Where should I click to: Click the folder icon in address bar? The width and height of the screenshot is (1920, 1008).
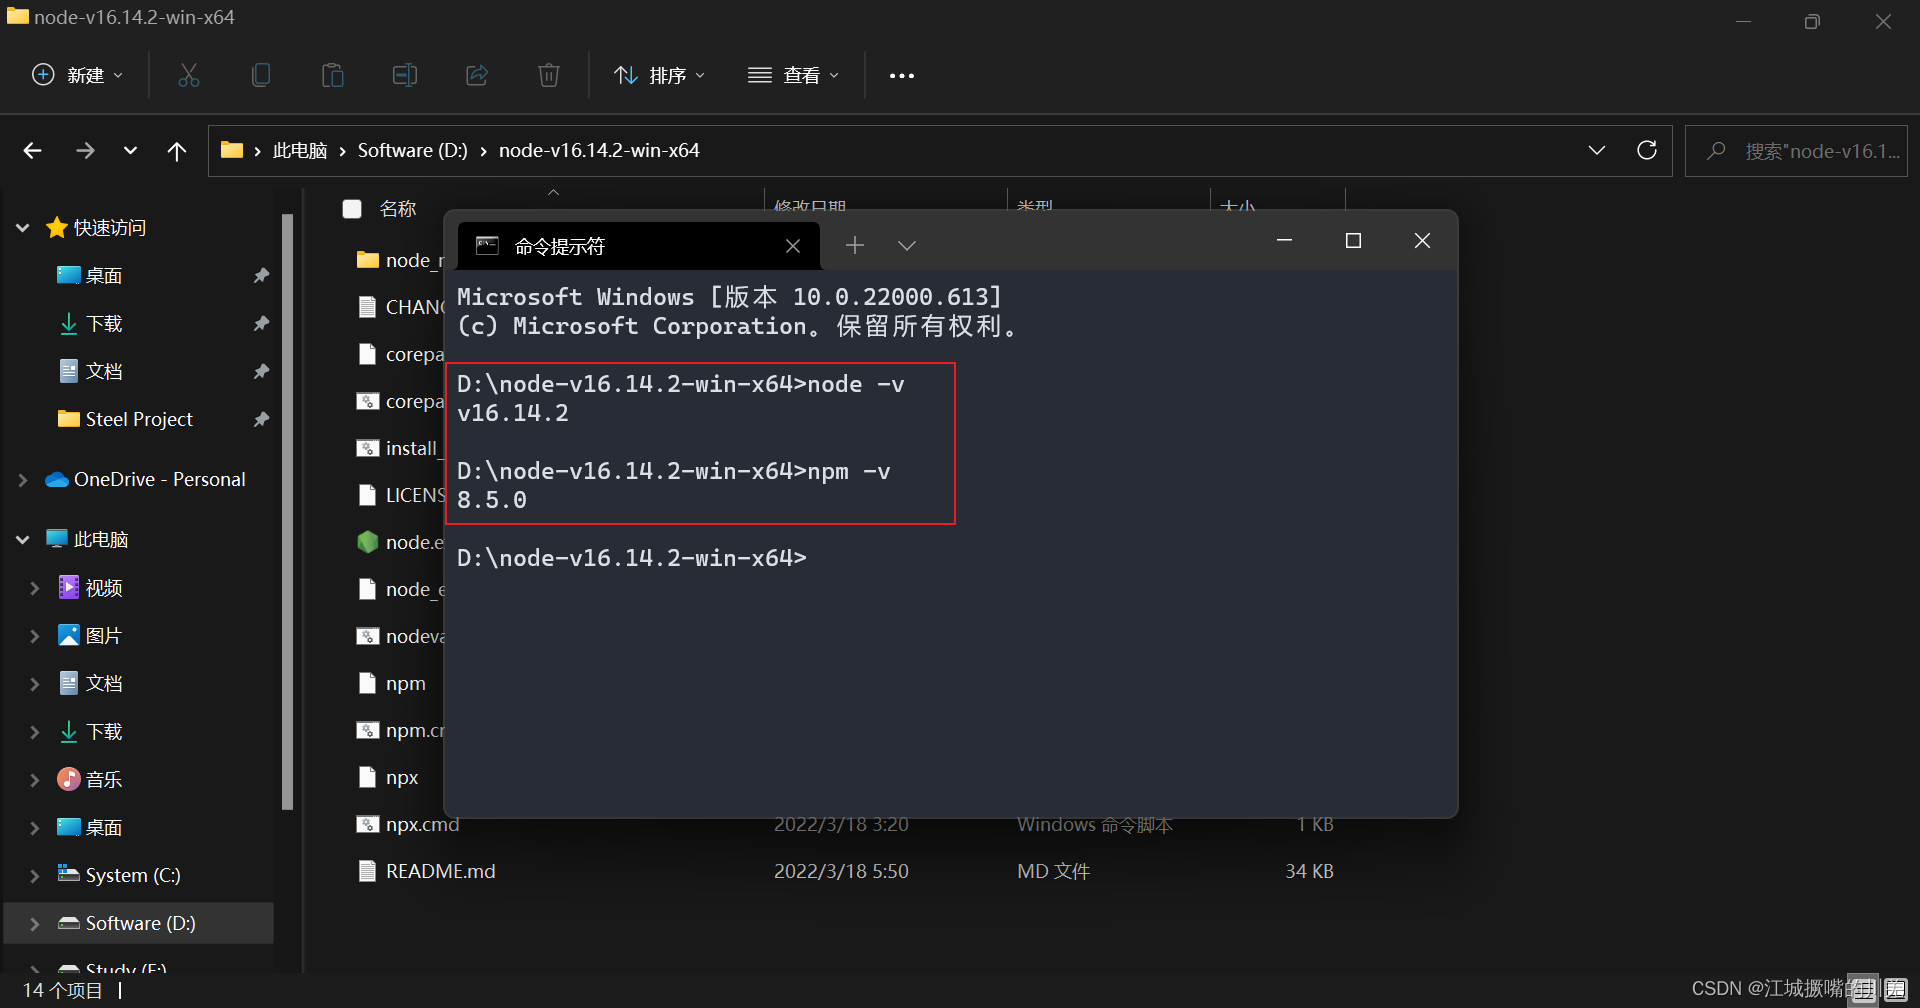coord(232,150)
